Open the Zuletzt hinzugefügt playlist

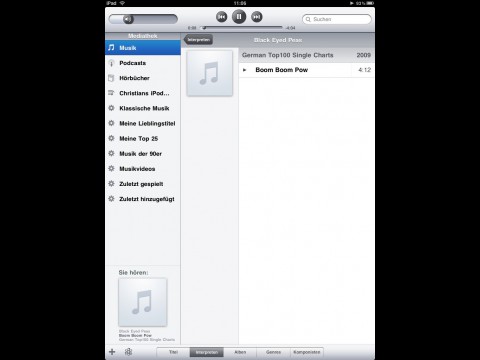[x=143, y=199]
